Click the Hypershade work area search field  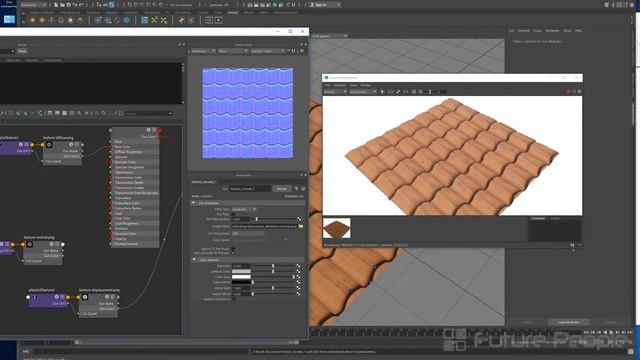[x=149, y=113]
